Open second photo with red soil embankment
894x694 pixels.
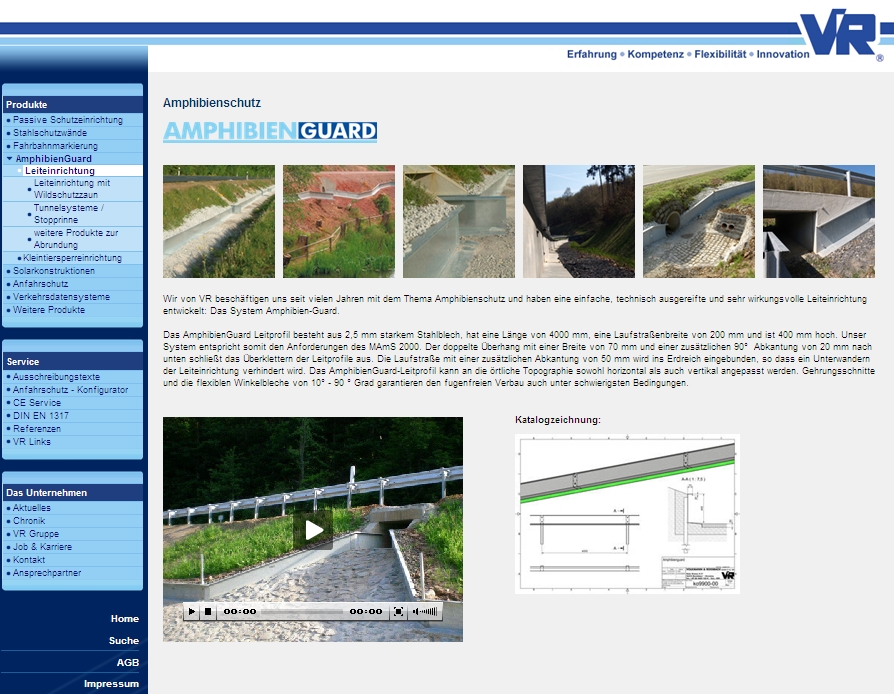[339, 222]
